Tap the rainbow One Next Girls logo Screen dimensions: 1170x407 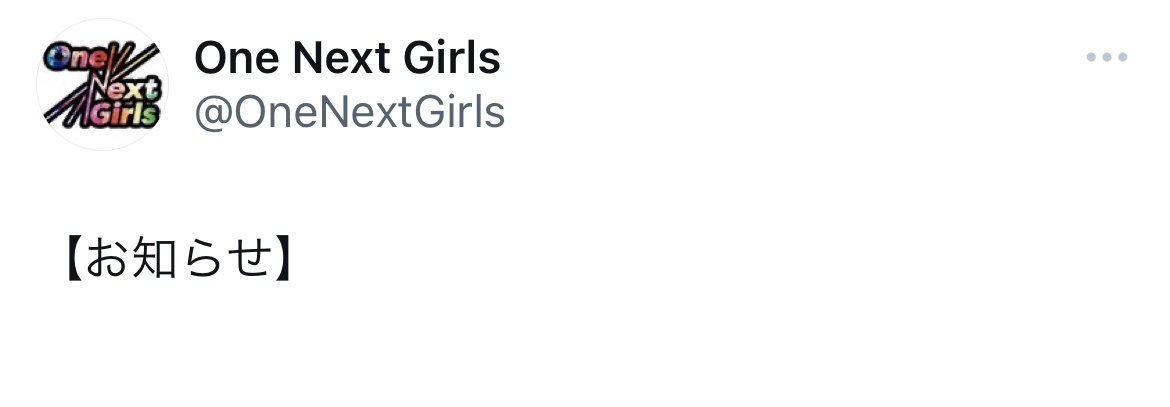[101, 85]
